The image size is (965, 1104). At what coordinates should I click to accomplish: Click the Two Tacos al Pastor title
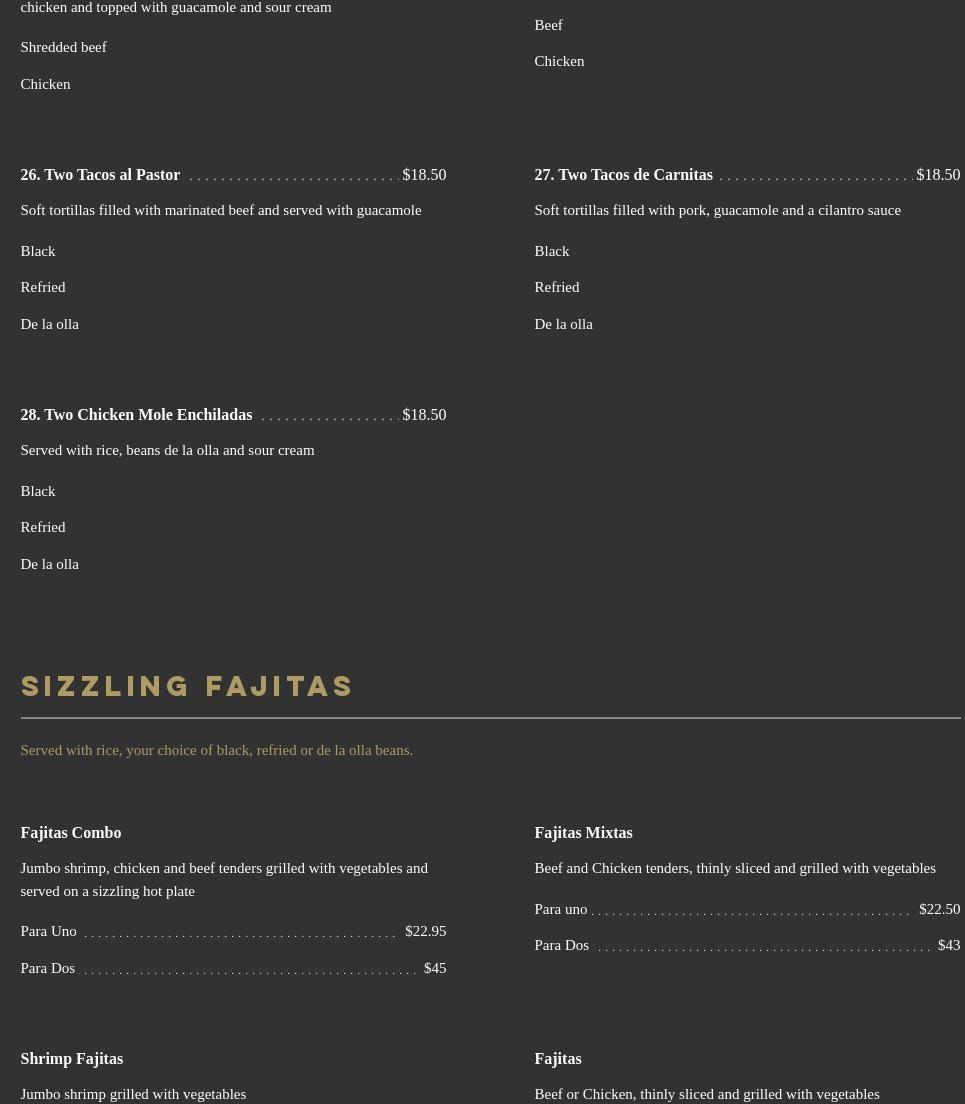100,175
